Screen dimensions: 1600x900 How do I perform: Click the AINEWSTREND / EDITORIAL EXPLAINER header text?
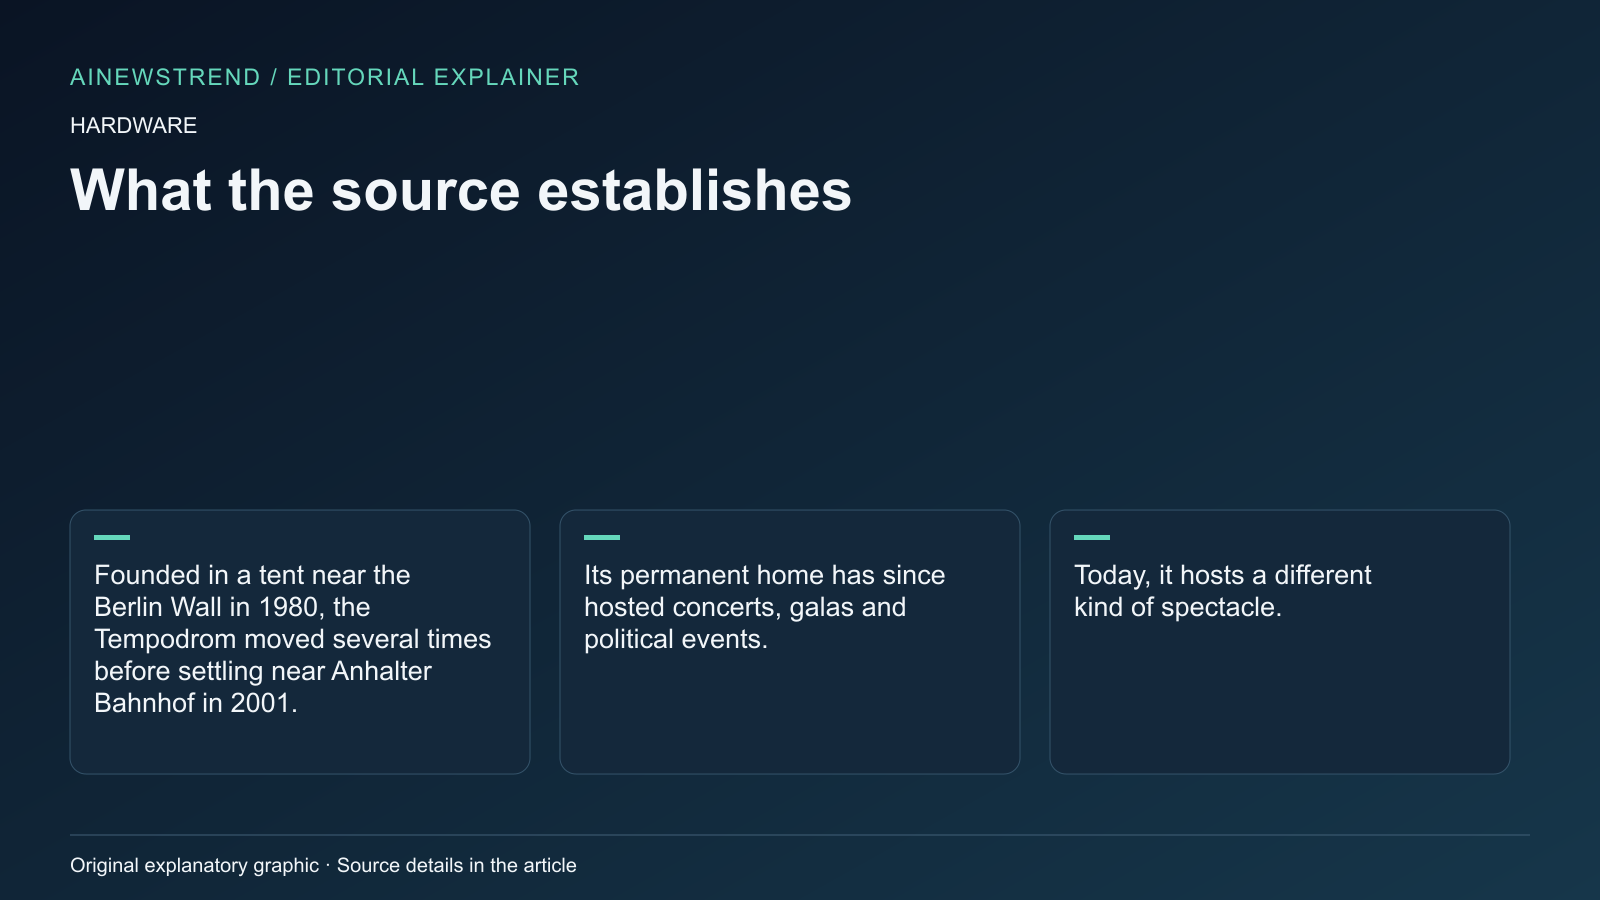[x=324, y=77]
